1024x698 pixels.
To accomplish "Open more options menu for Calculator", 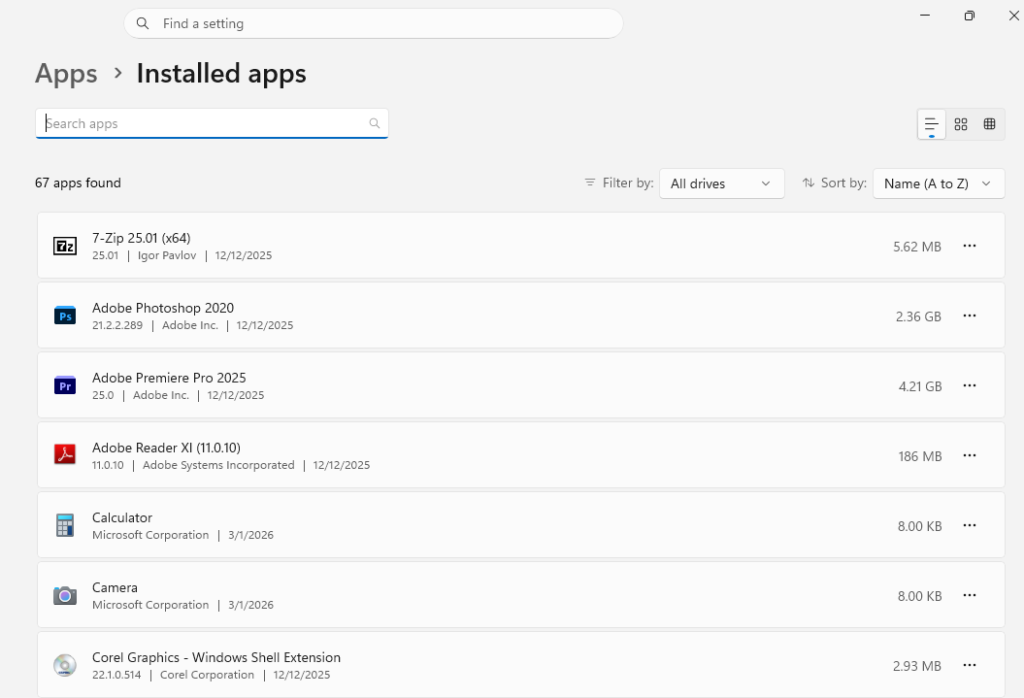I will click(969, 526).
